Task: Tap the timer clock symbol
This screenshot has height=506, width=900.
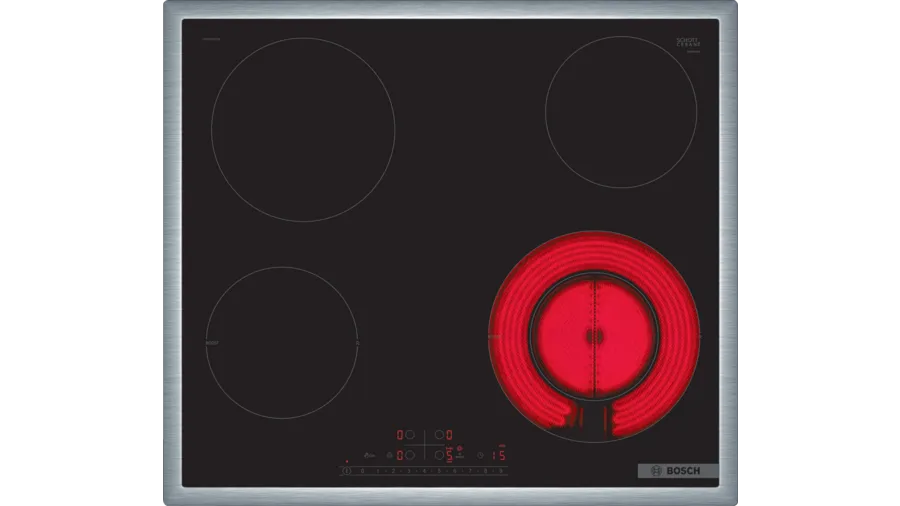Action: click(x=480, y=456)
